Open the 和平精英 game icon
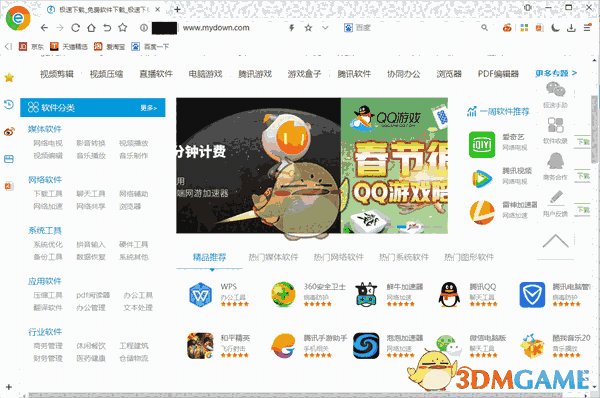This screenshot has height=398, width=600. pos(200,346)
